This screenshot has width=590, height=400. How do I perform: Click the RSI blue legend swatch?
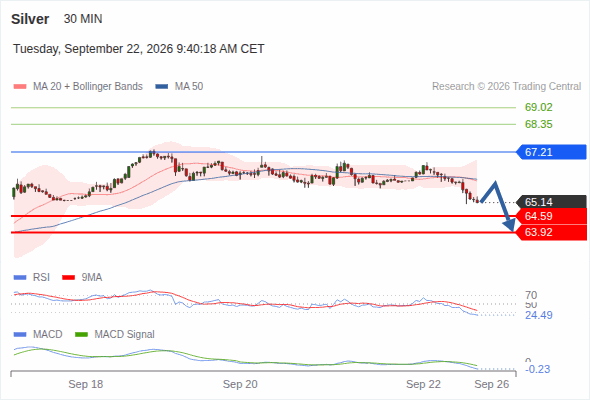pyautogui.click(x=20, y=278)
